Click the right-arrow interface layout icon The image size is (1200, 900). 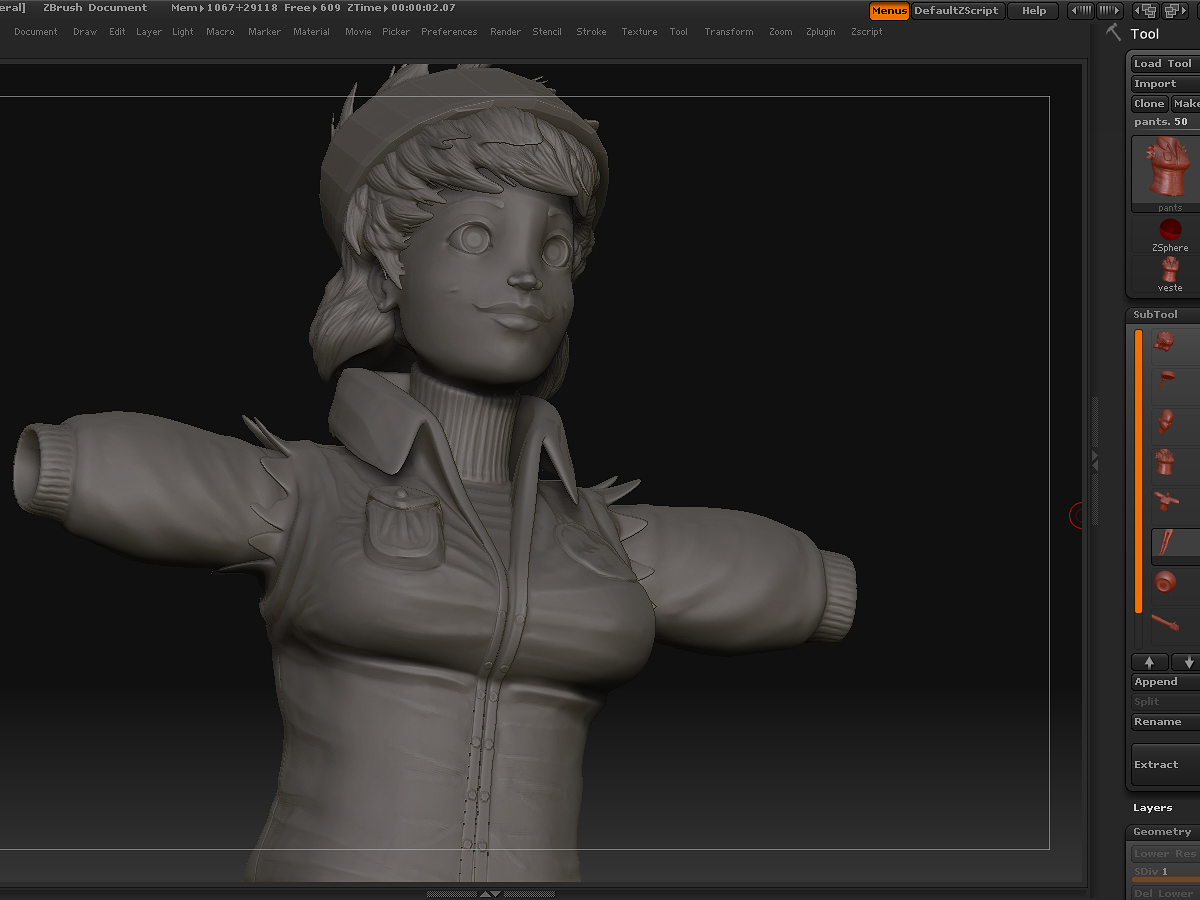1110,11
